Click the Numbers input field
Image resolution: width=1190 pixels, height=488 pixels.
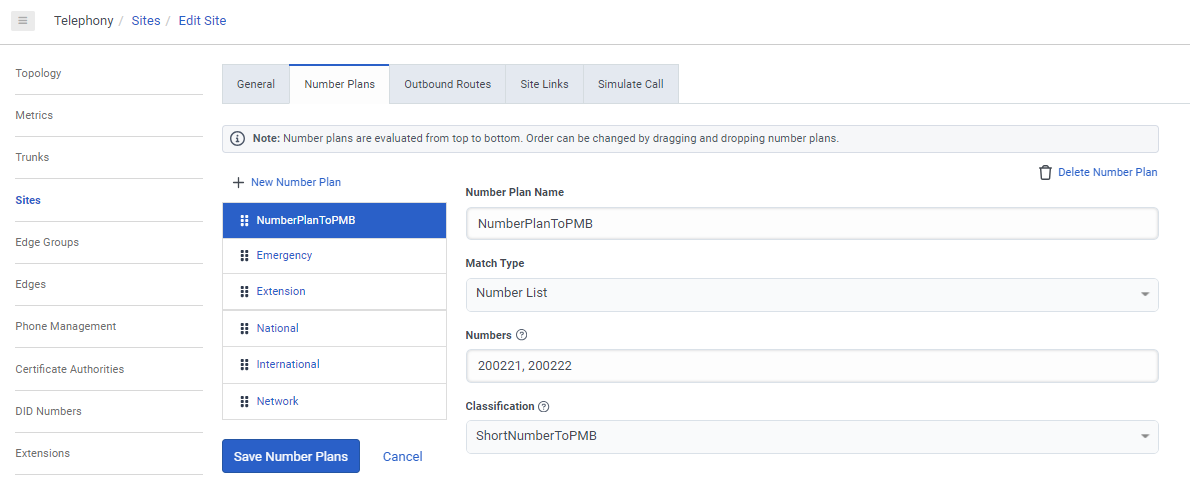point(812,366)
